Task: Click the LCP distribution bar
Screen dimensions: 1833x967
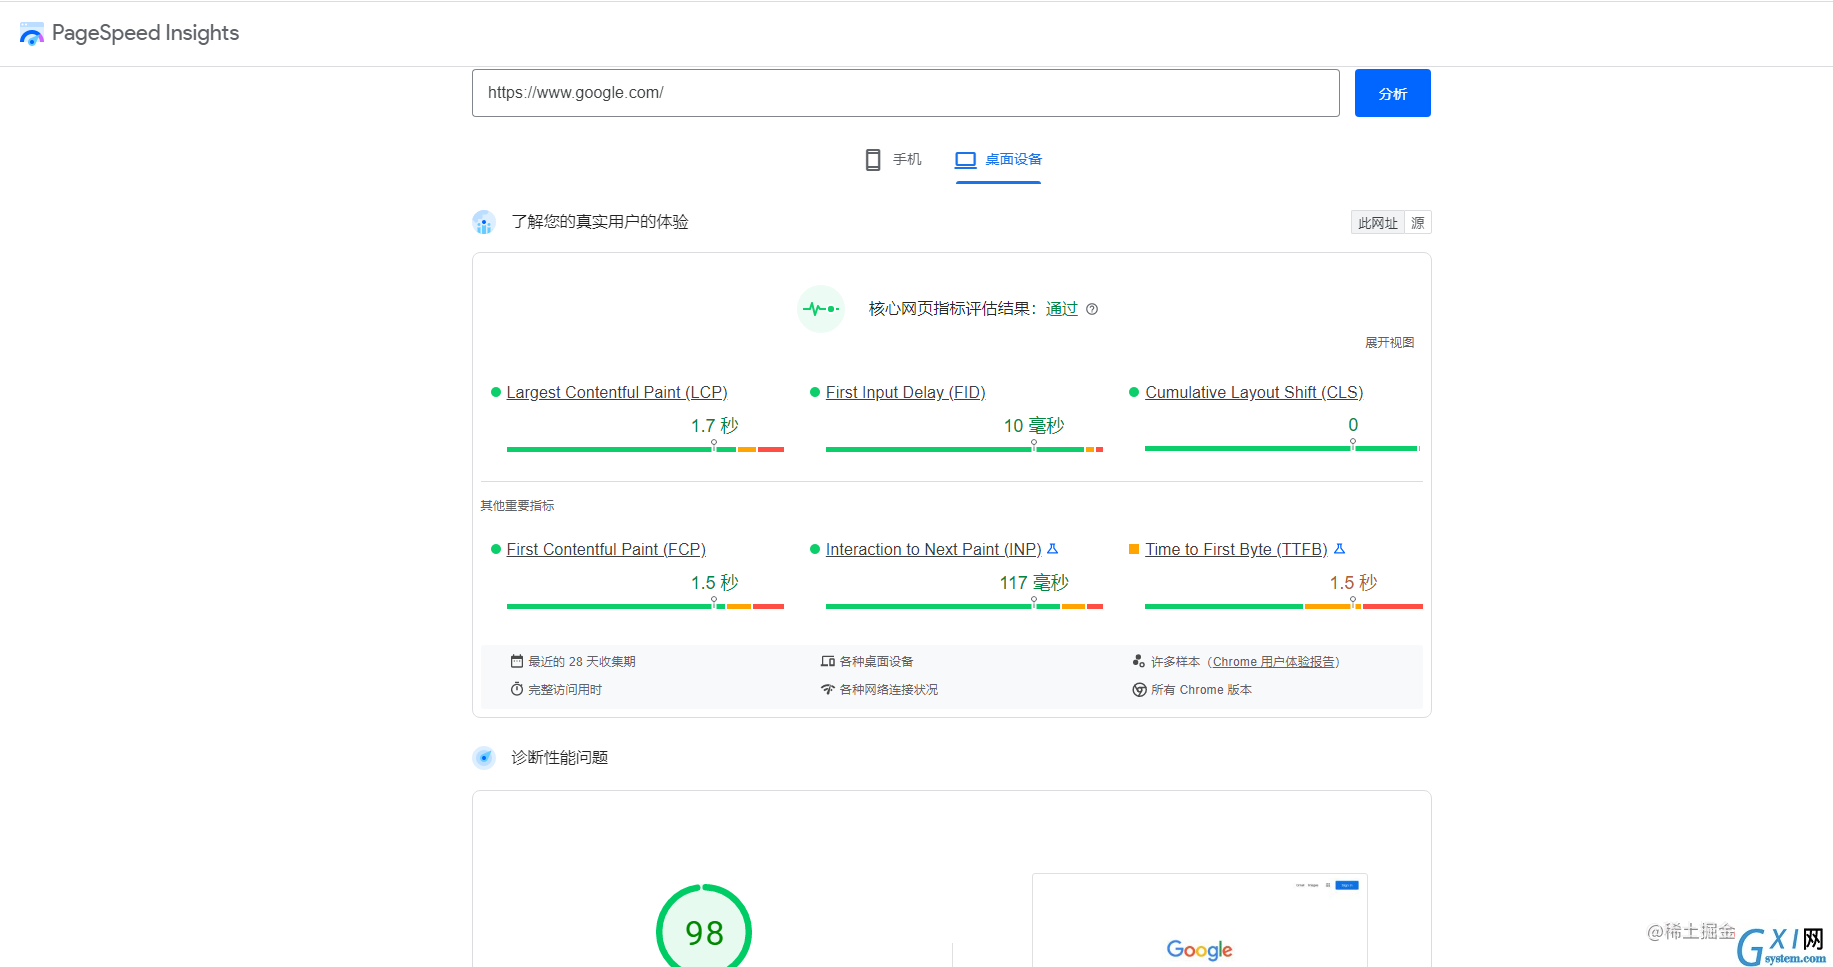Action: click(645, 449)
